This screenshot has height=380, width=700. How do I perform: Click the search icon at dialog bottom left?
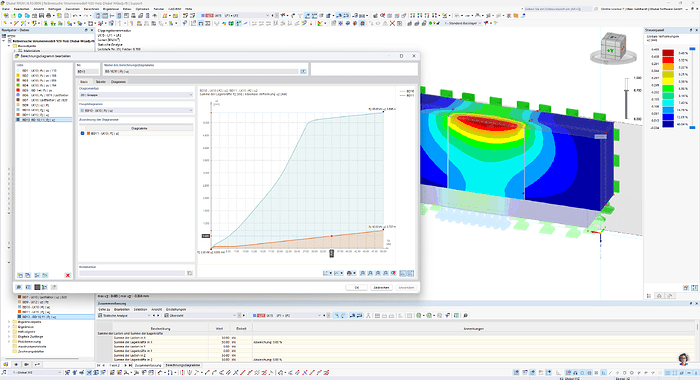coord(19,287)
